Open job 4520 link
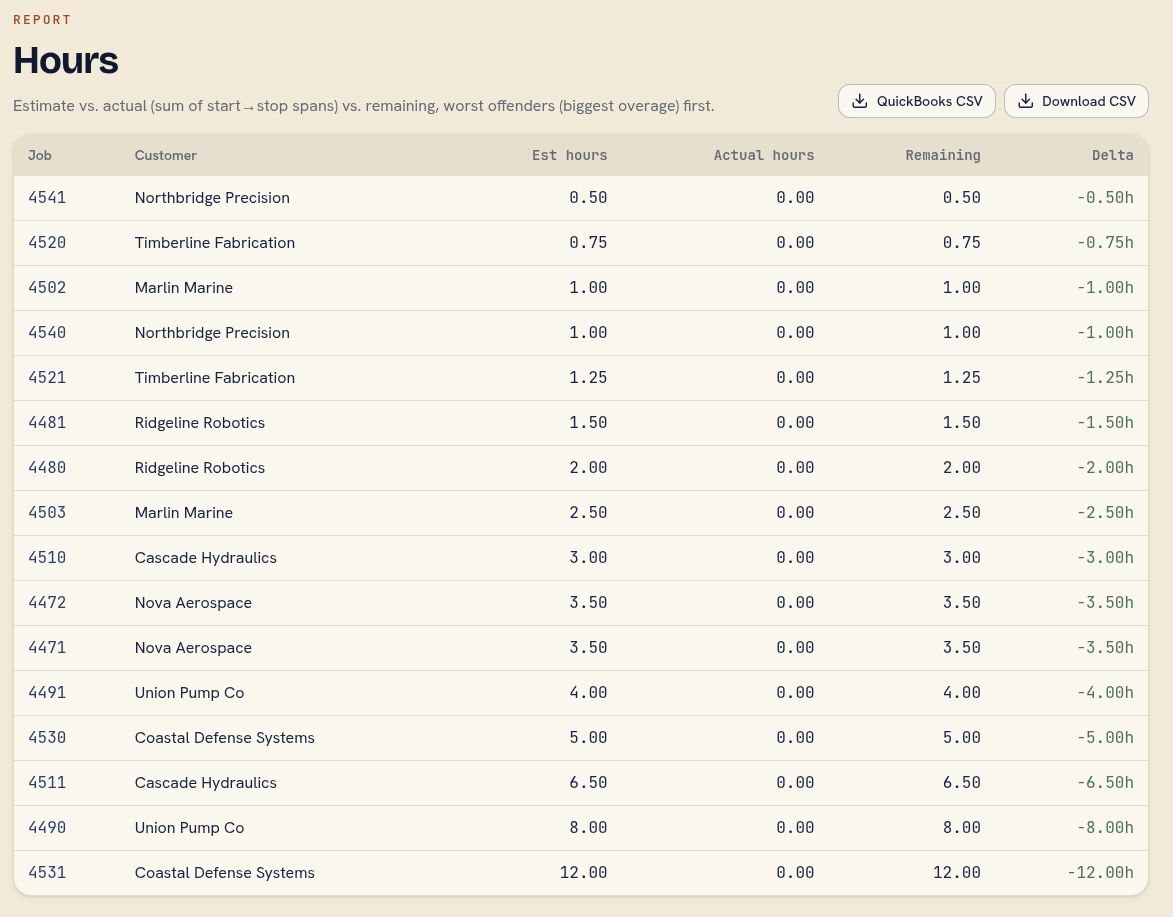The width and height of the screenshot is (1173, 917). pos(47,242)
